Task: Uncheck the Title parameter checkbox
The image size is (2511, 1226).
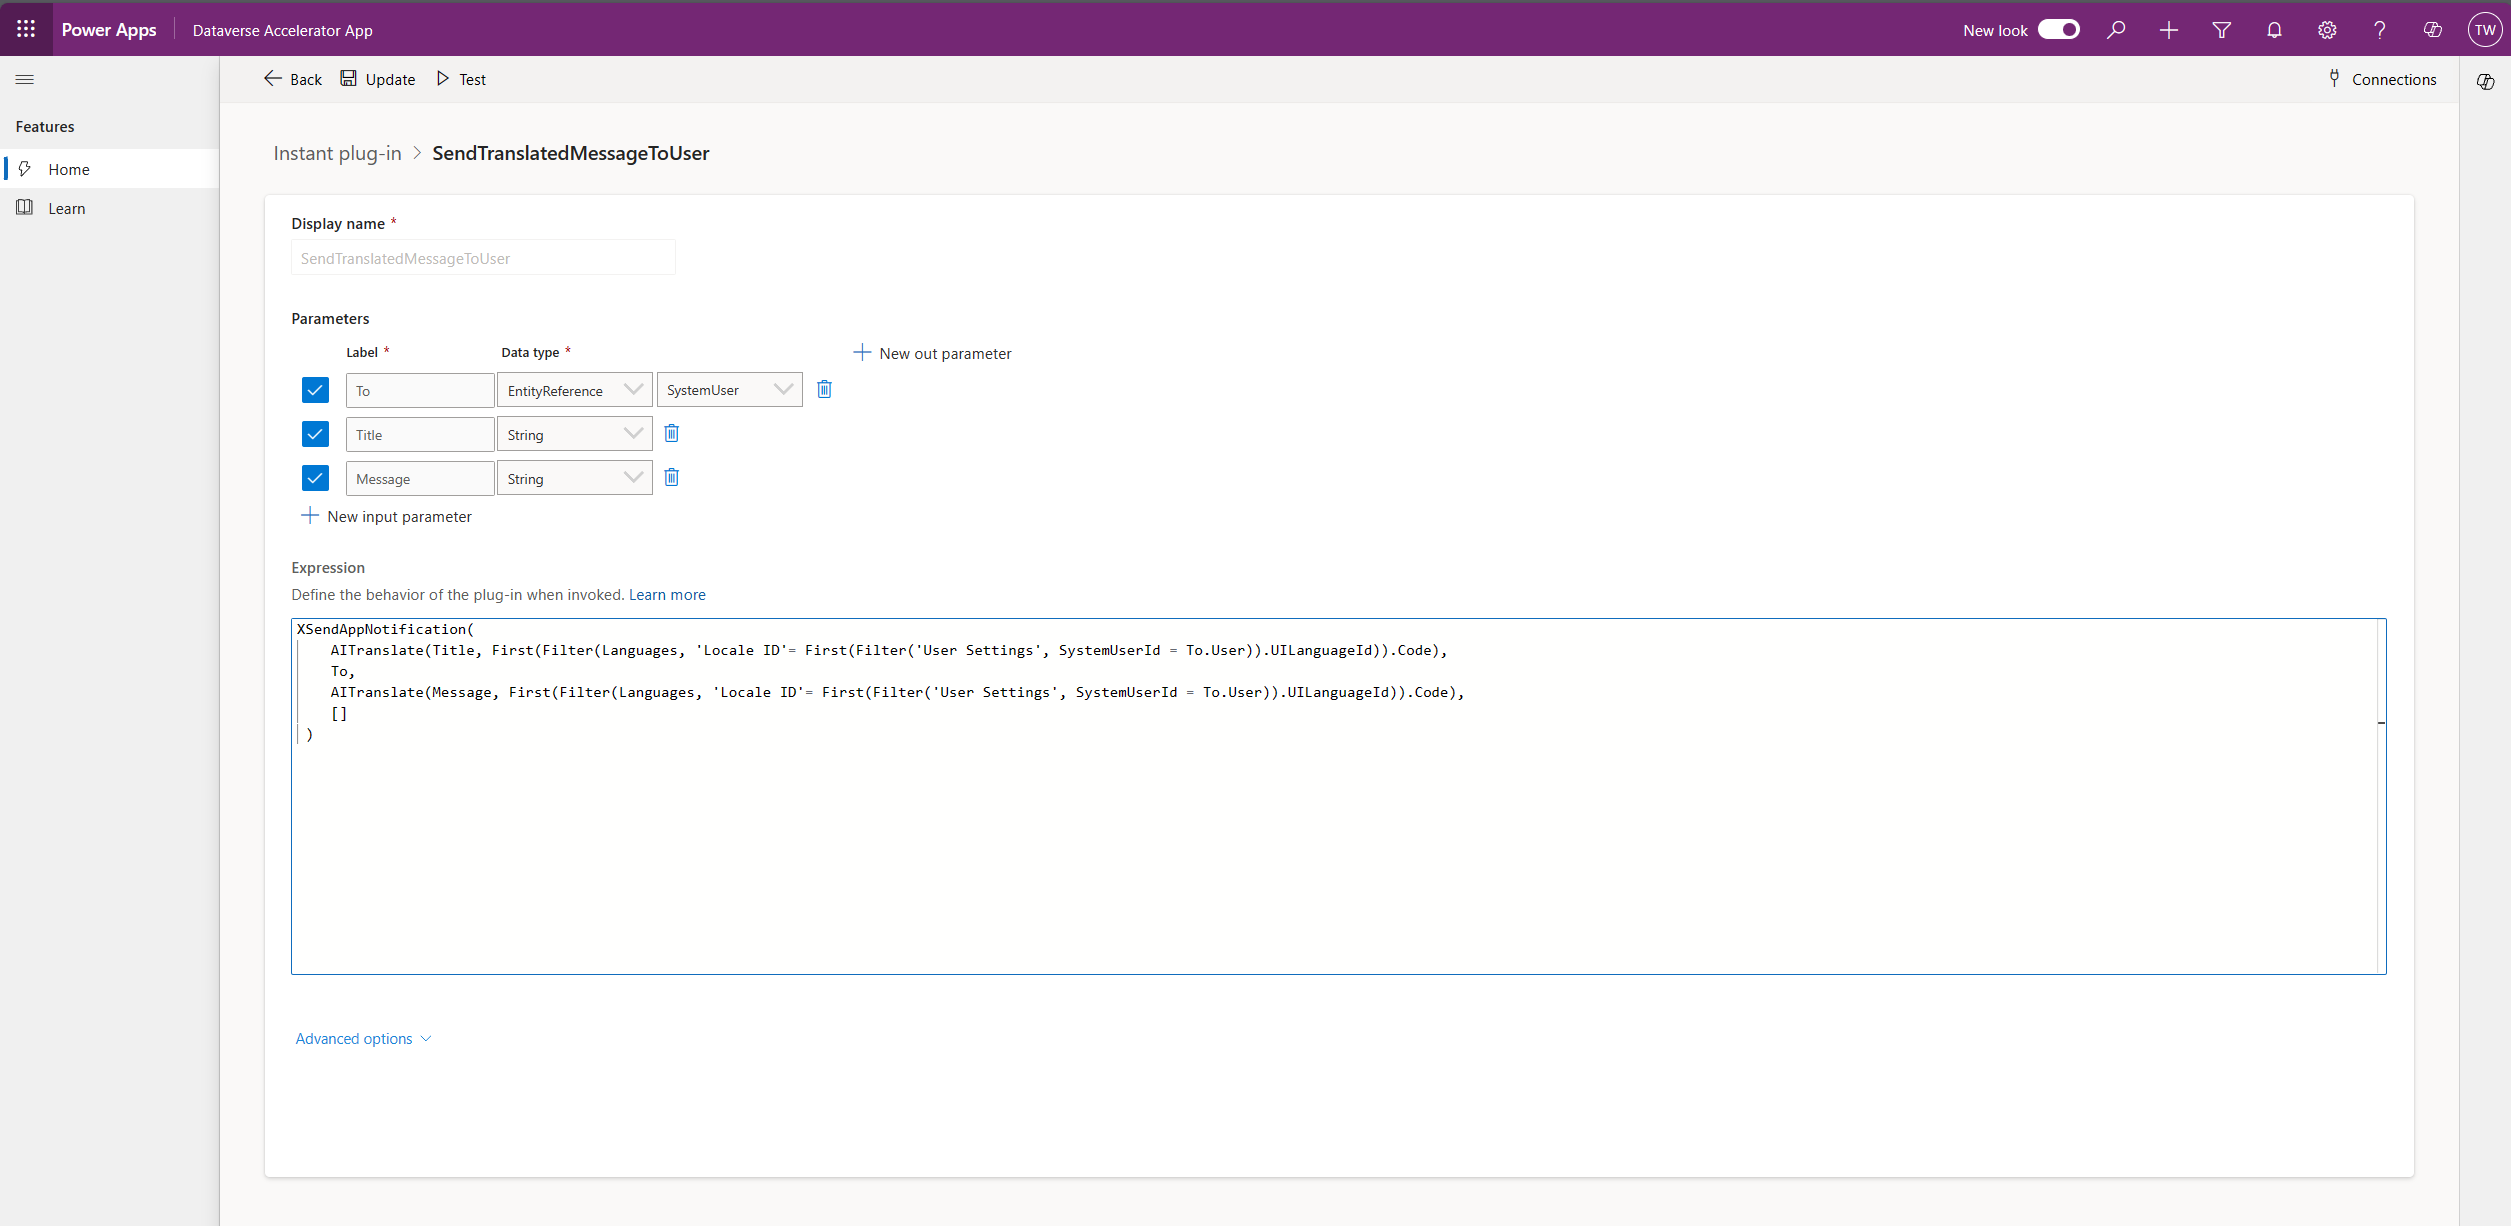Action: [315, 434]
